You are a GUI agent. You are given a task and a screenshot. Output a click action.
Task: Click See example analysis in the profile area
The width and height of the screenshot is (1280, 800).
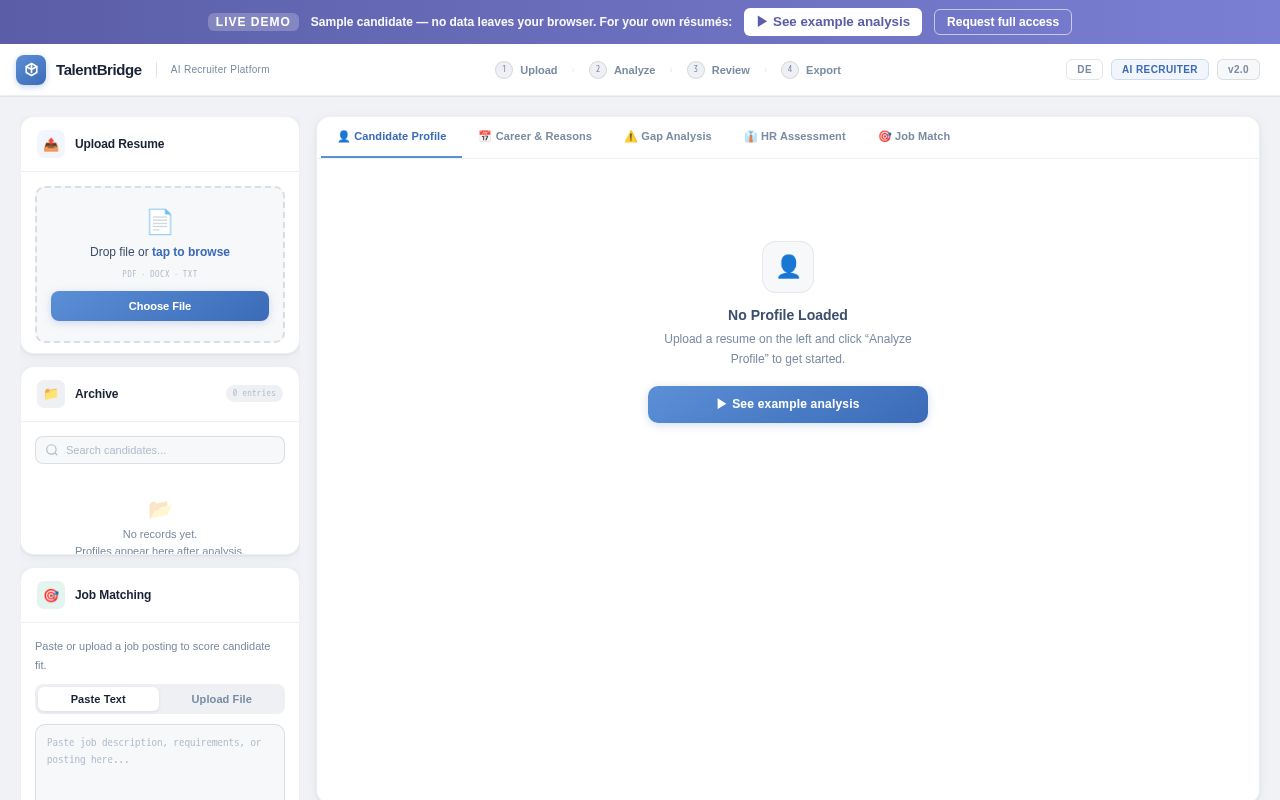pos(788,404)
